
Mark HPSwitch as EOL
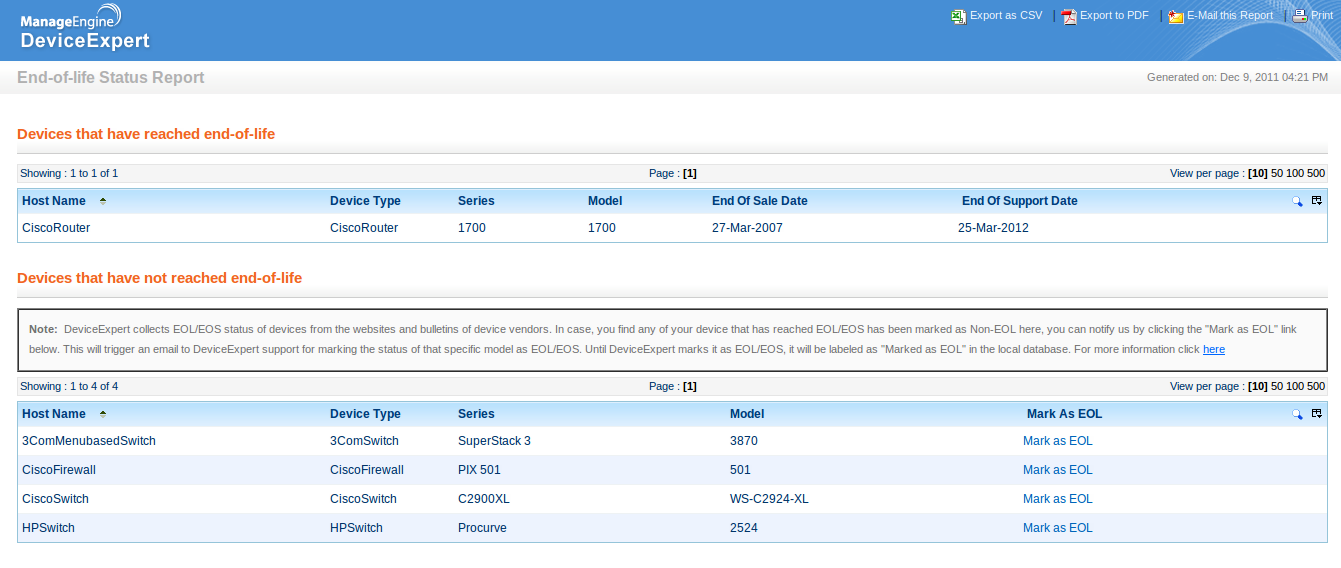point(1058,528)
